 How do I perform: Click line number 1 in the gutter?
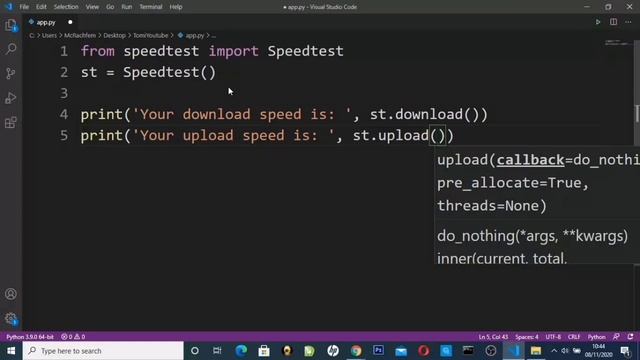64,51
